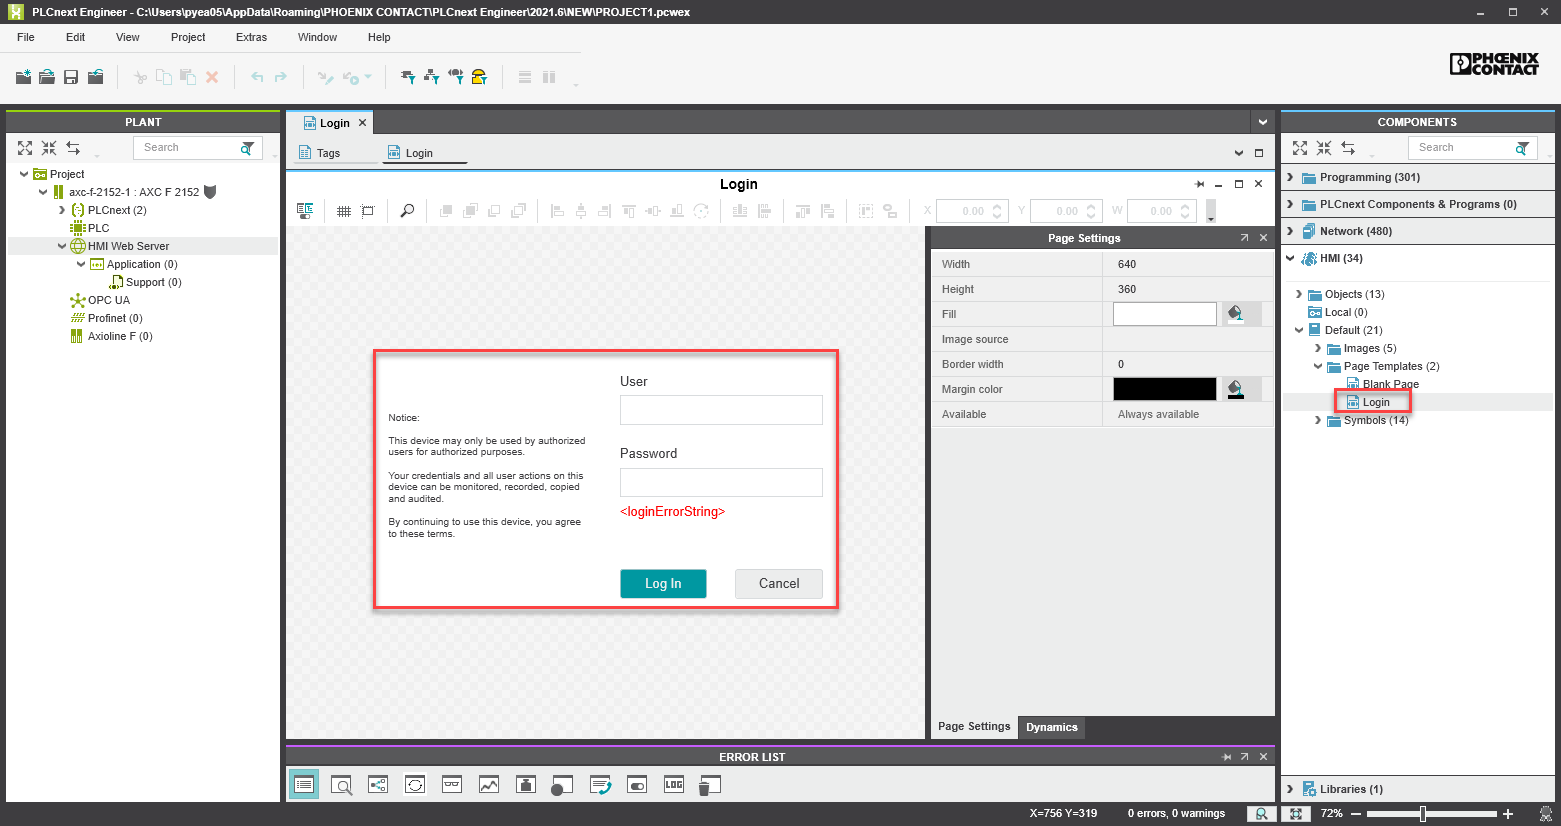Click the Password input field on the page
This screenshot has height=826, width=1561.
[x=721, y=482]
